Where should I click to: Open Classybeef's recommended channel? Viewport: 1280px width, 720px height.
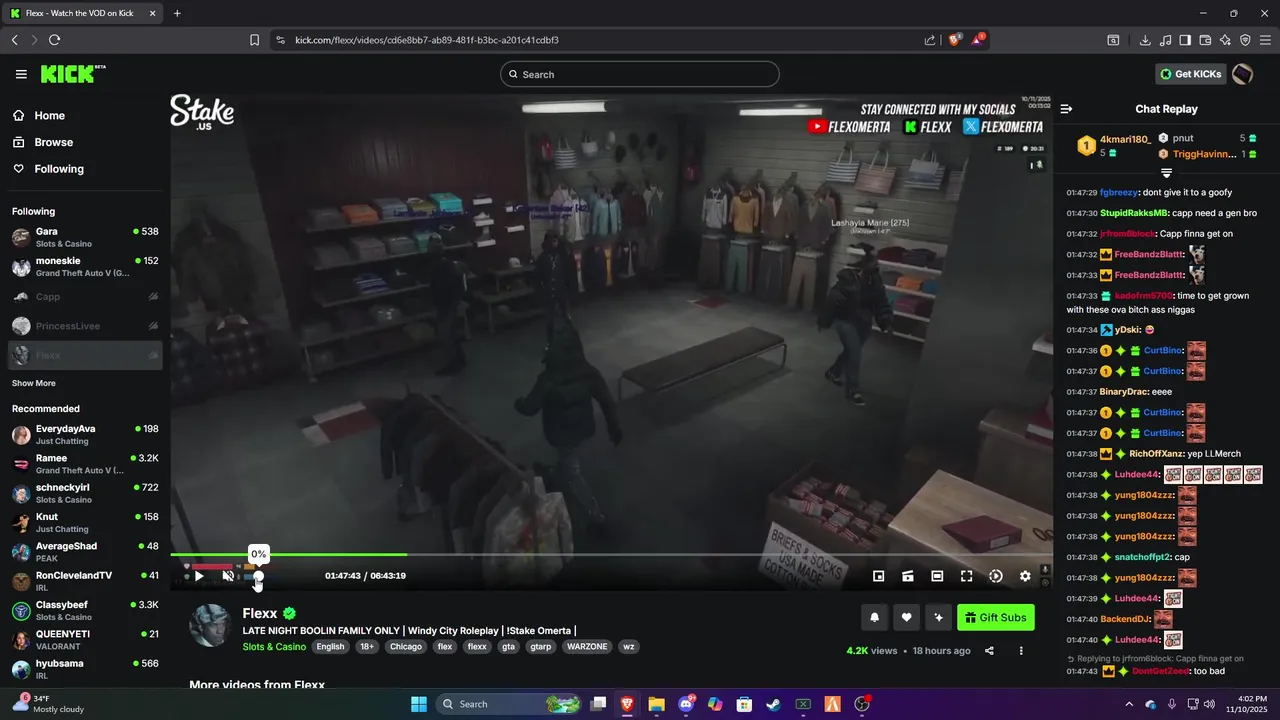coord(85,611)
